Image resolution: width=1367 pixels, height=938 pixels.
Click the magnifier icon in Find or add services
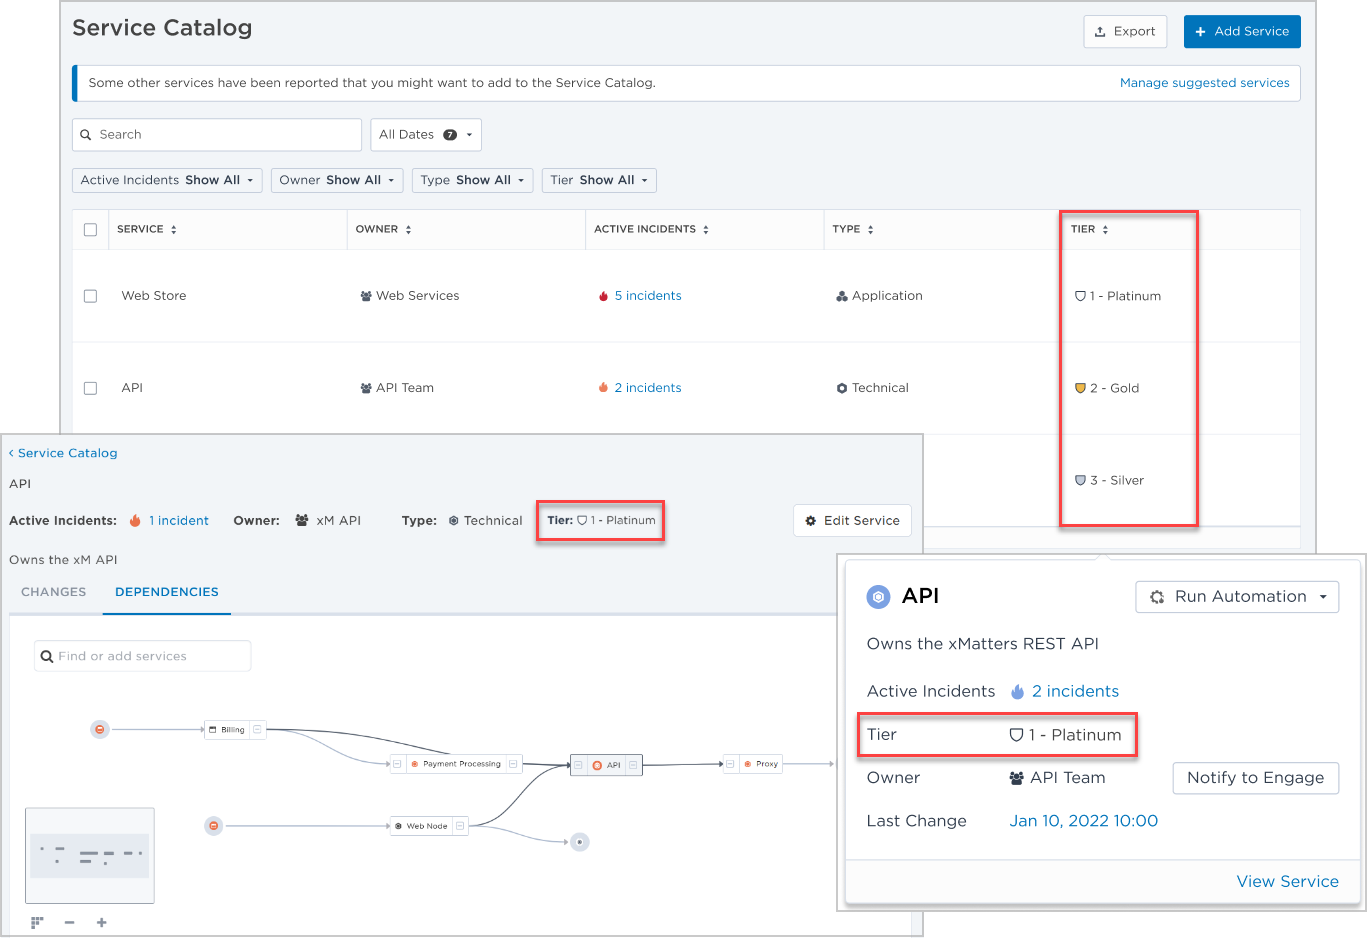47,657
